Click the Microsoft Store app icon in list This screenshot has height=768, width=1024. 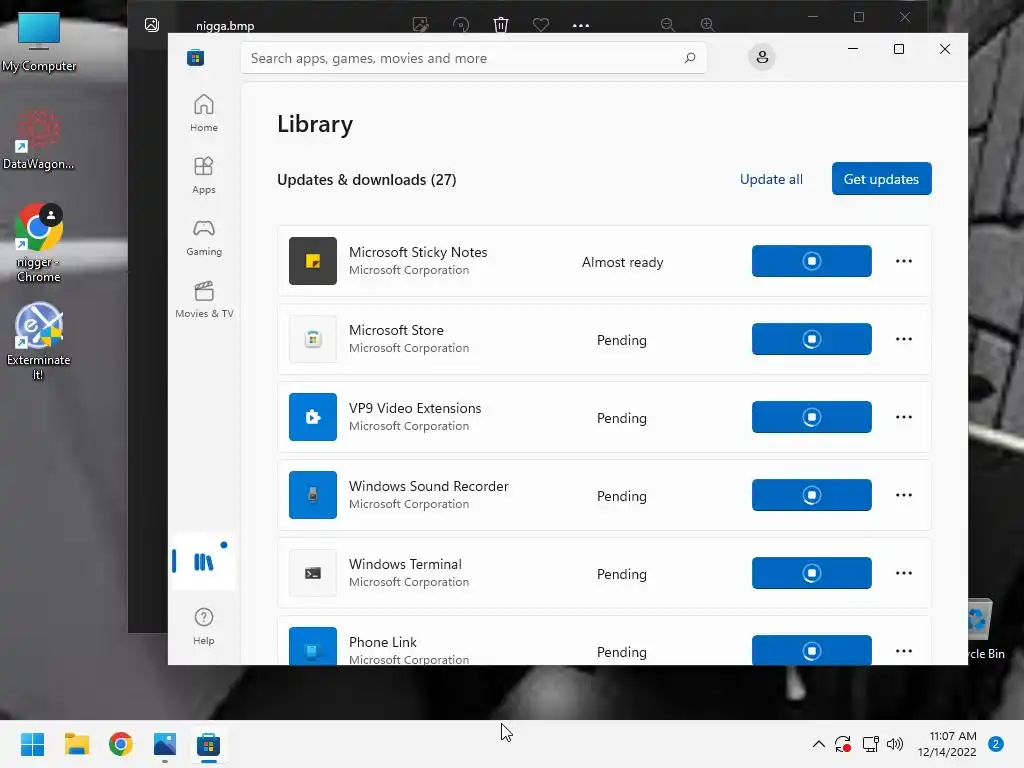[313, 339]
